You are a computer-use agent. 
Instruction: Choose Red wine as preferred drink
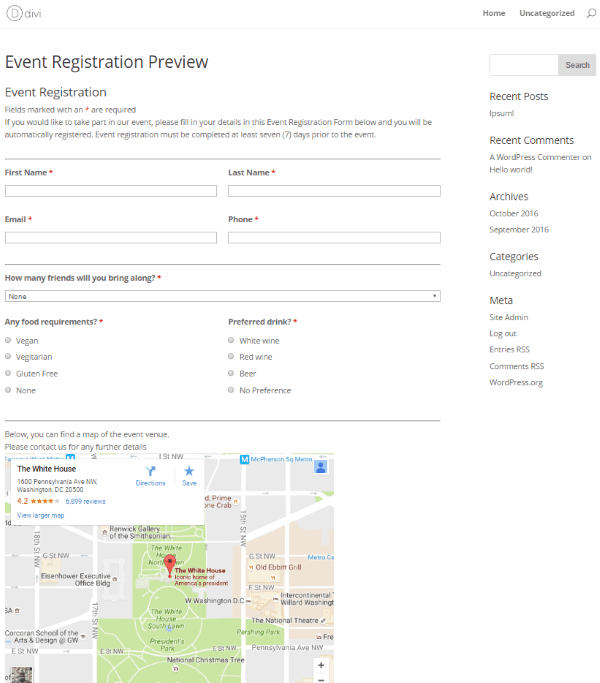coord(231,356)
